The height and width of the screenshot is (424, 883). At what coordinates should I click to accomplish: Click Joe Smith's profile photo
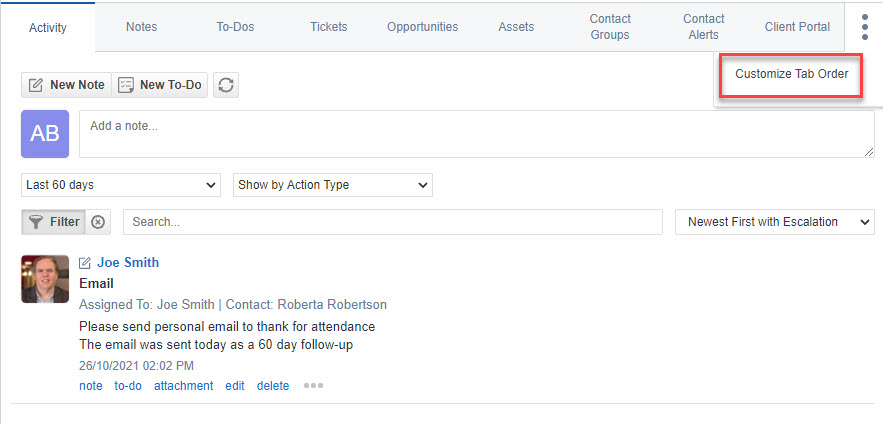(x=45, y=279)
